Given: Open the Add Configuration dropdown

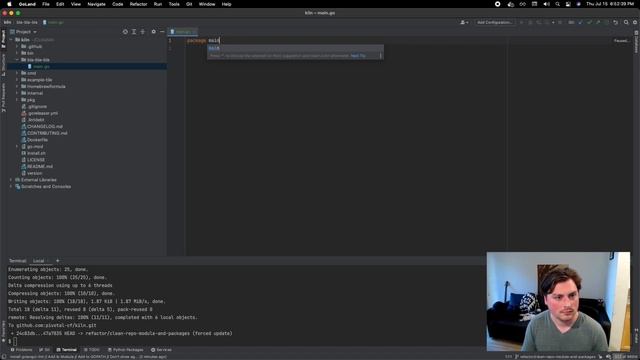Looking at the screenshot, I should tap(494, 22).
